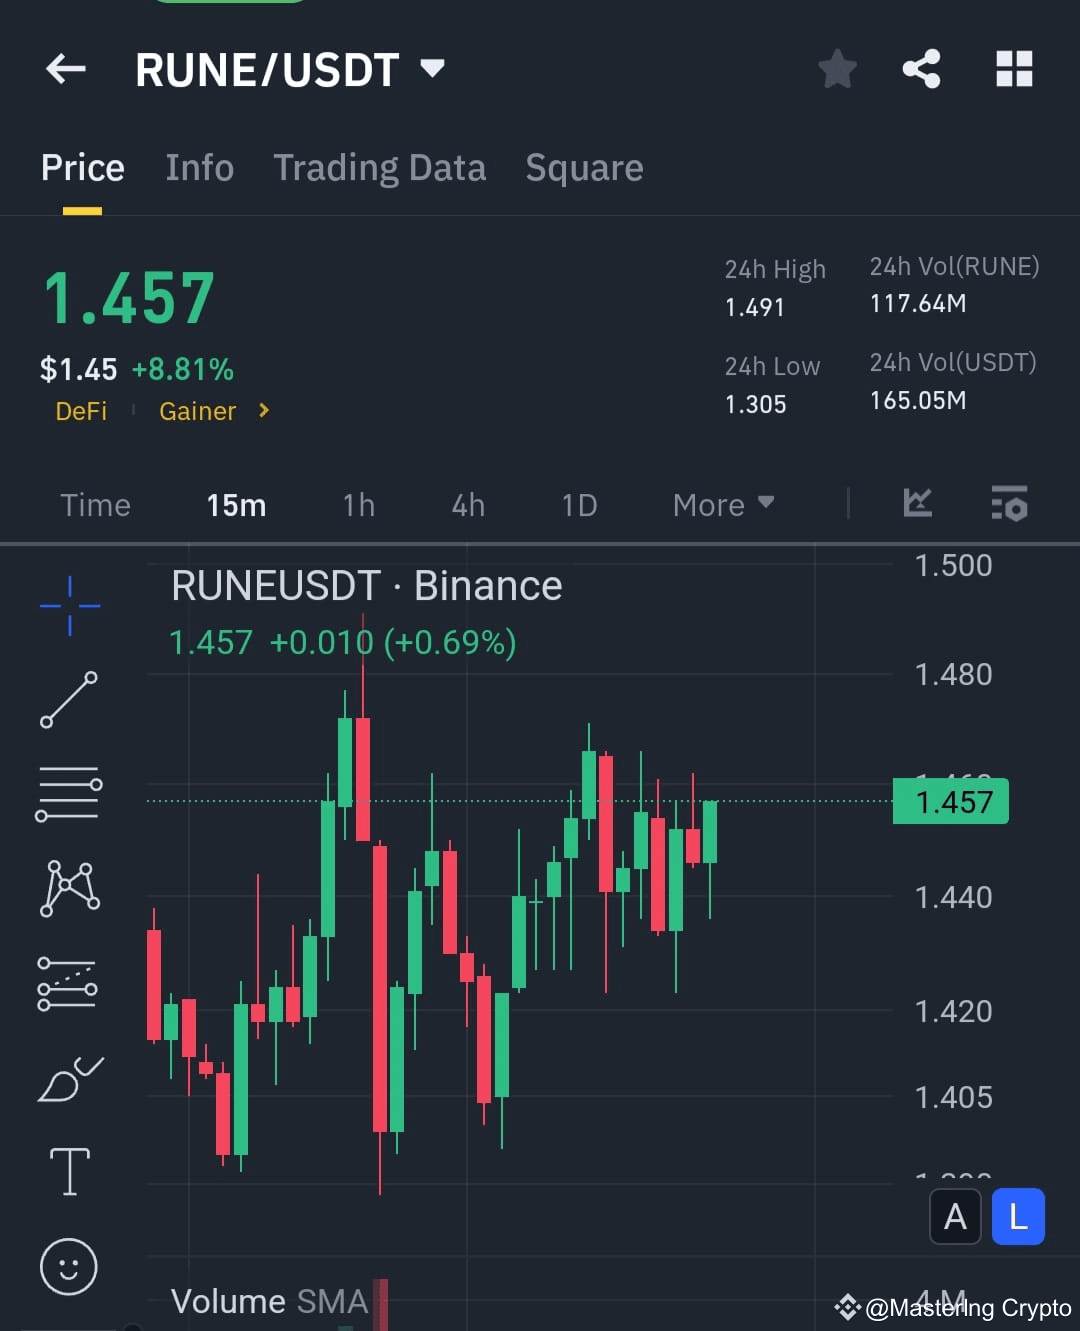
Task: Select the XABCD pattern drawing tool
Action: 69,885
